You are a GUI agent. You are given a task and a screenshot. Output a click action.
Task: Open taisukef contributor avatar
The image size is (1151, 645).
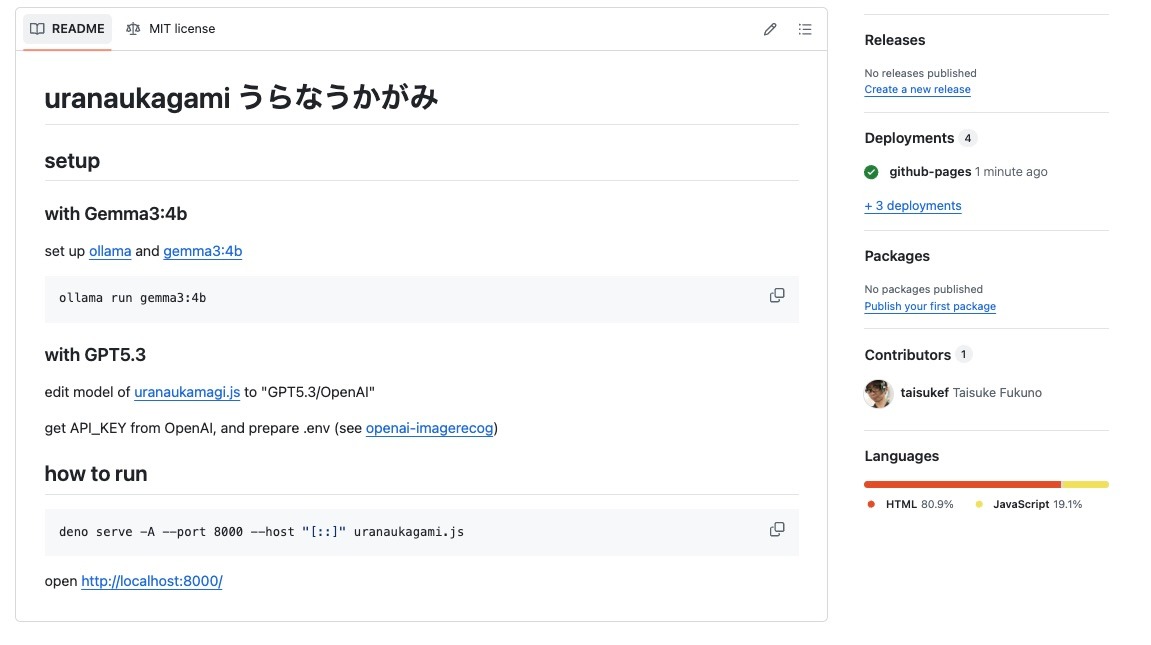(x=878, y=393)
